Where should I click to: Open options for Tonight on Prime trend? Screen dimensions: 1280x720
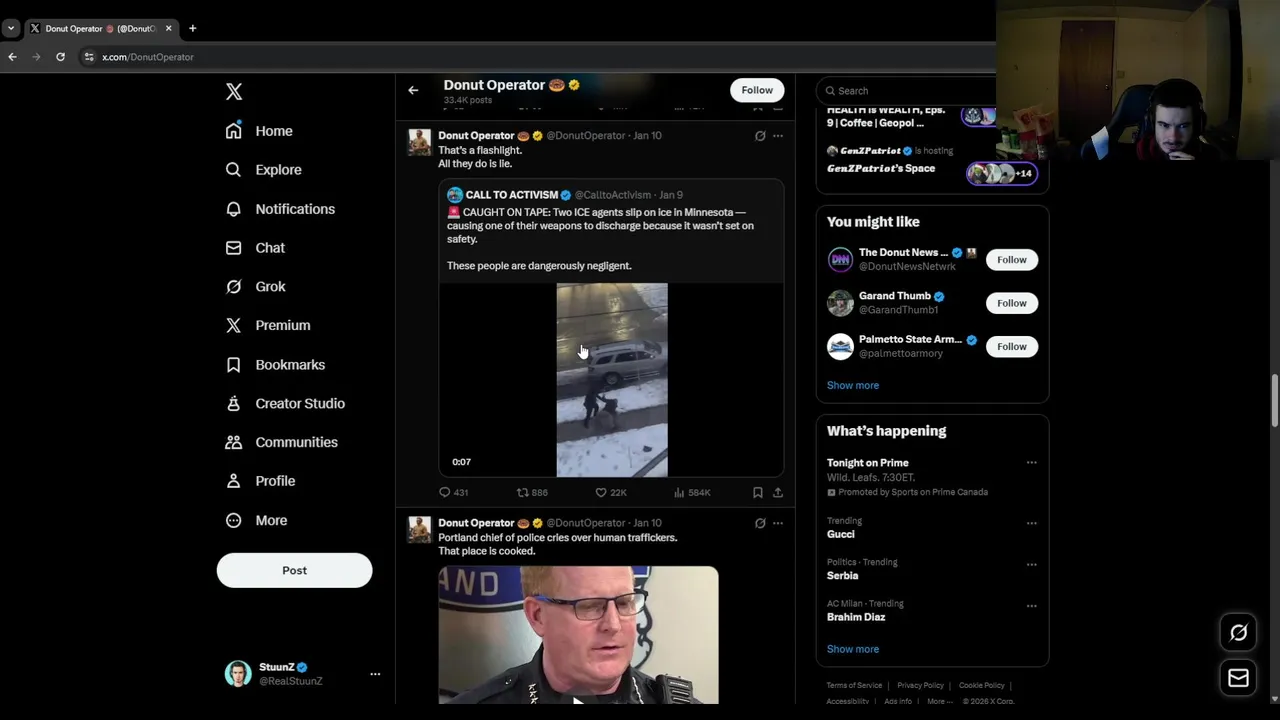tap(1031, 463)
